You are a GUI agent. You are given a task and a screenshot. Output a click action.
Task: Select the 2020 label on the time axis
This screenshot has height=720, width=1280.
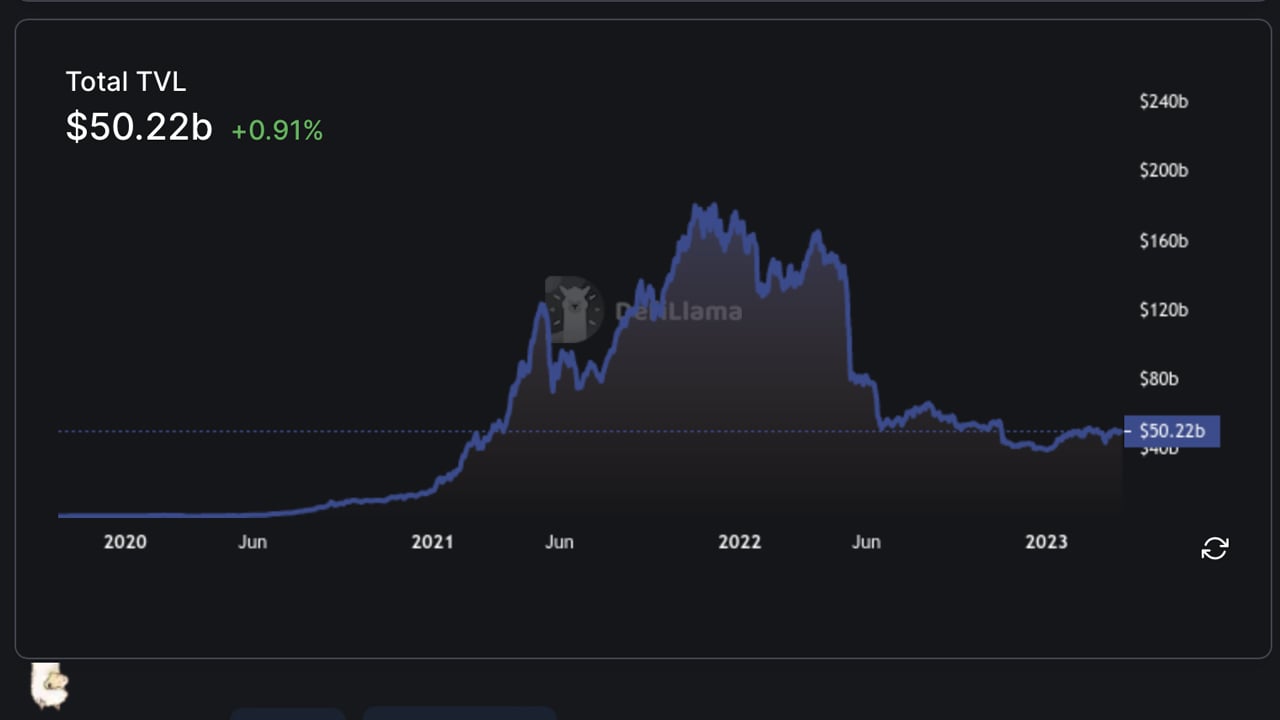(x=125, y=542)
